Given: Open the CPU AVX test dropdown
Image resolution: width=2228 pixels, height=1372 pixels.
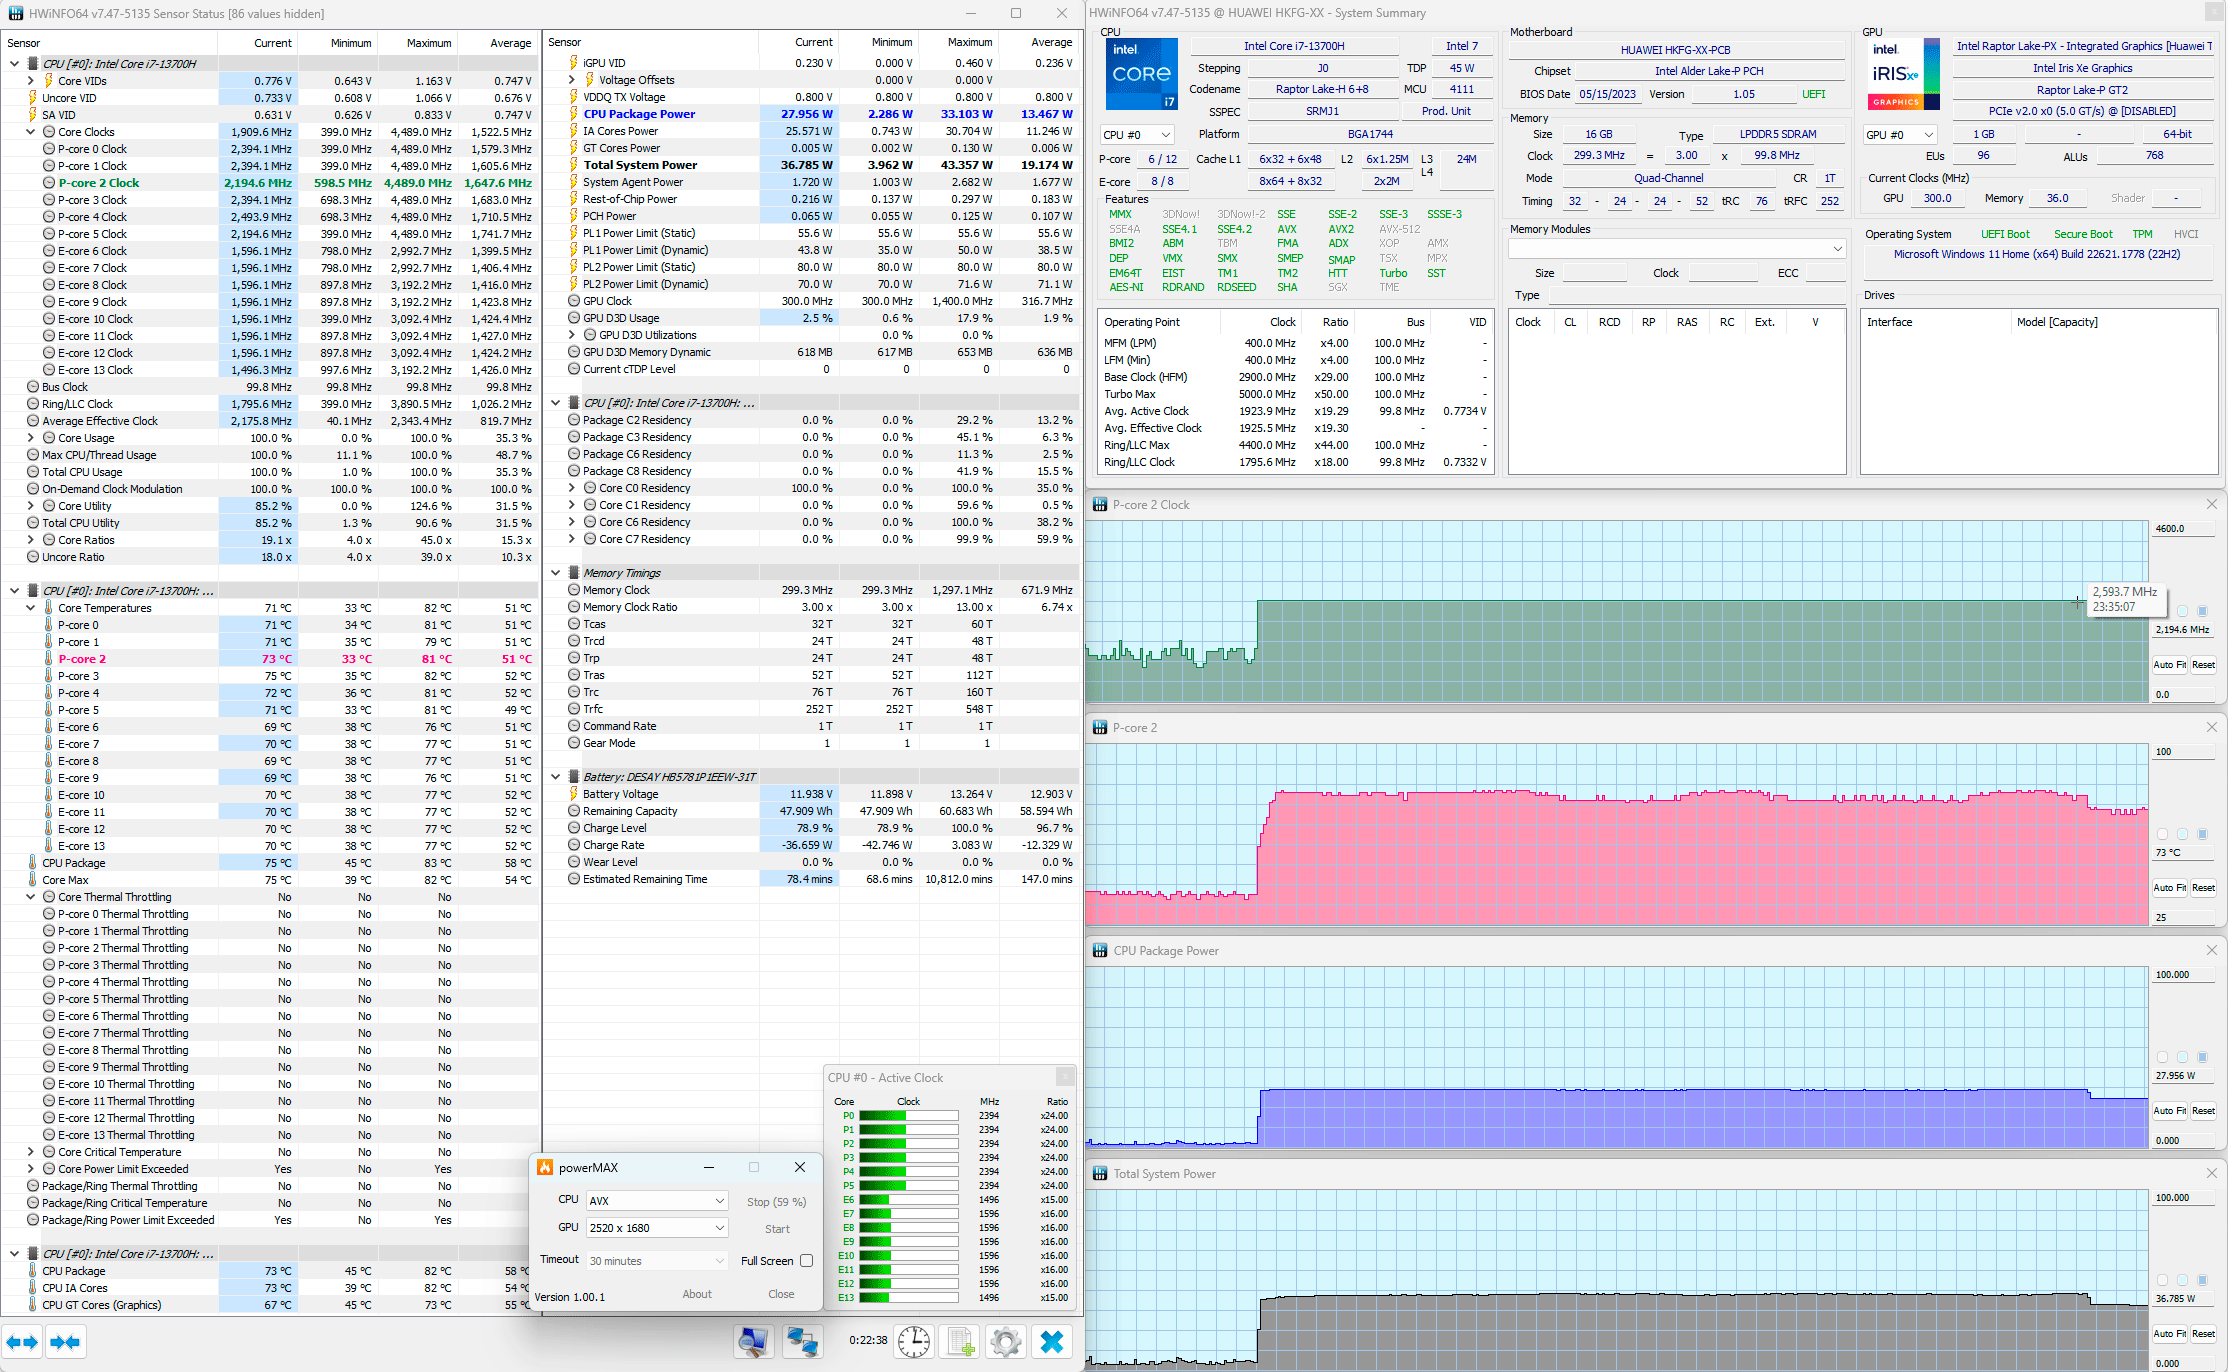Looking at the screenshot, I should point(656,1200).
